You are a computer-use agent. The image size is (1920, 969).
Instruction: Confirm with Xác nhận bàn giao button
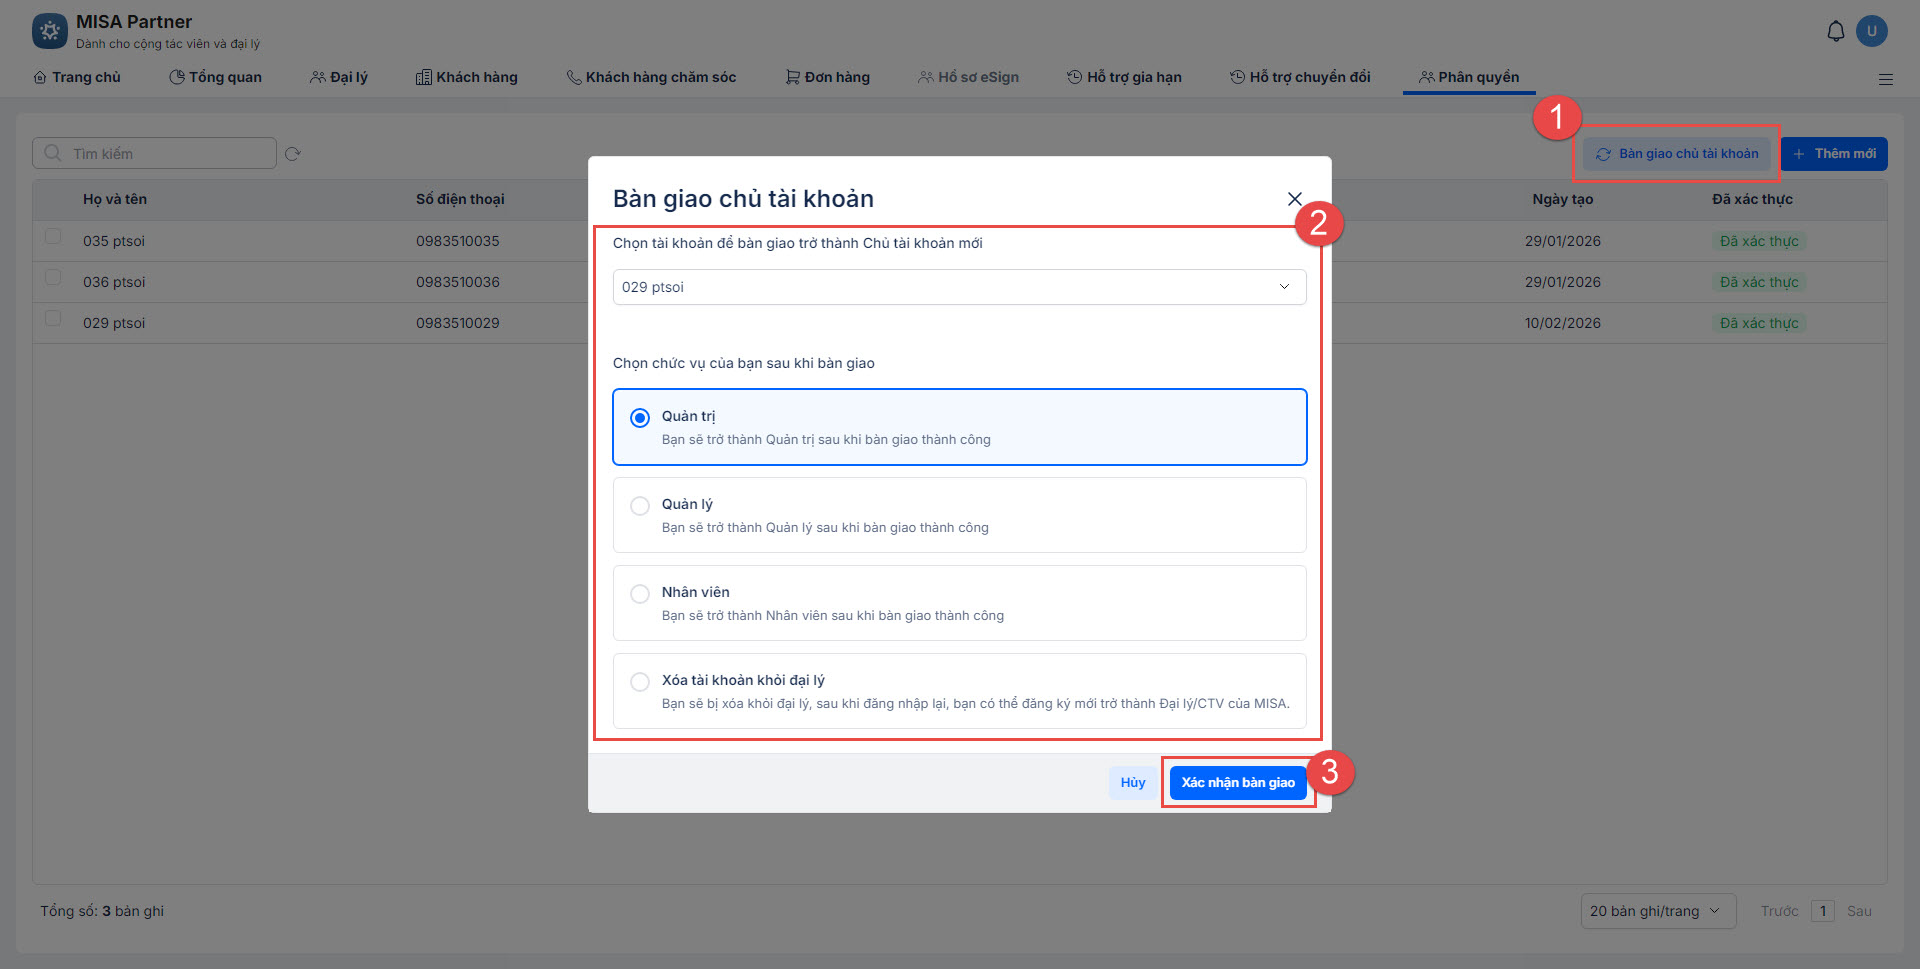(x=1237, y=783)
